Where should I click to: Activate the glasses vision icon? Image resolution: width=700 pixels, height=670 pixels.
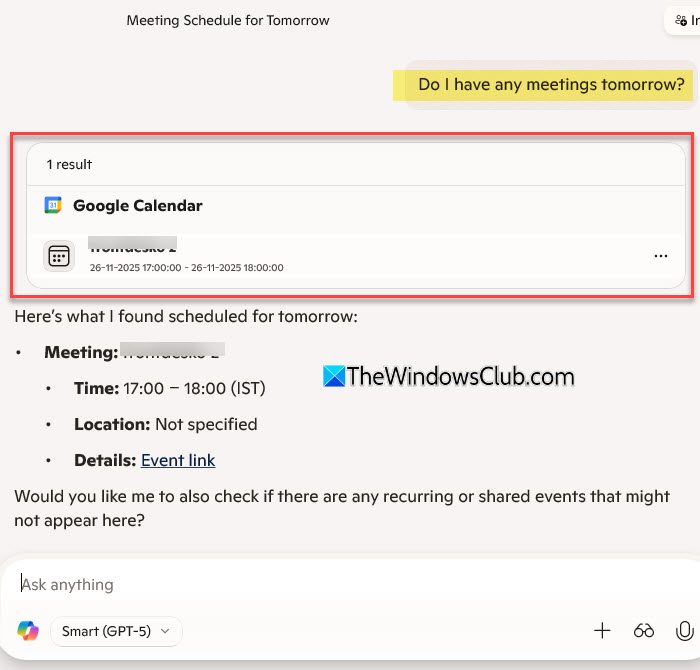pos(643,631)
